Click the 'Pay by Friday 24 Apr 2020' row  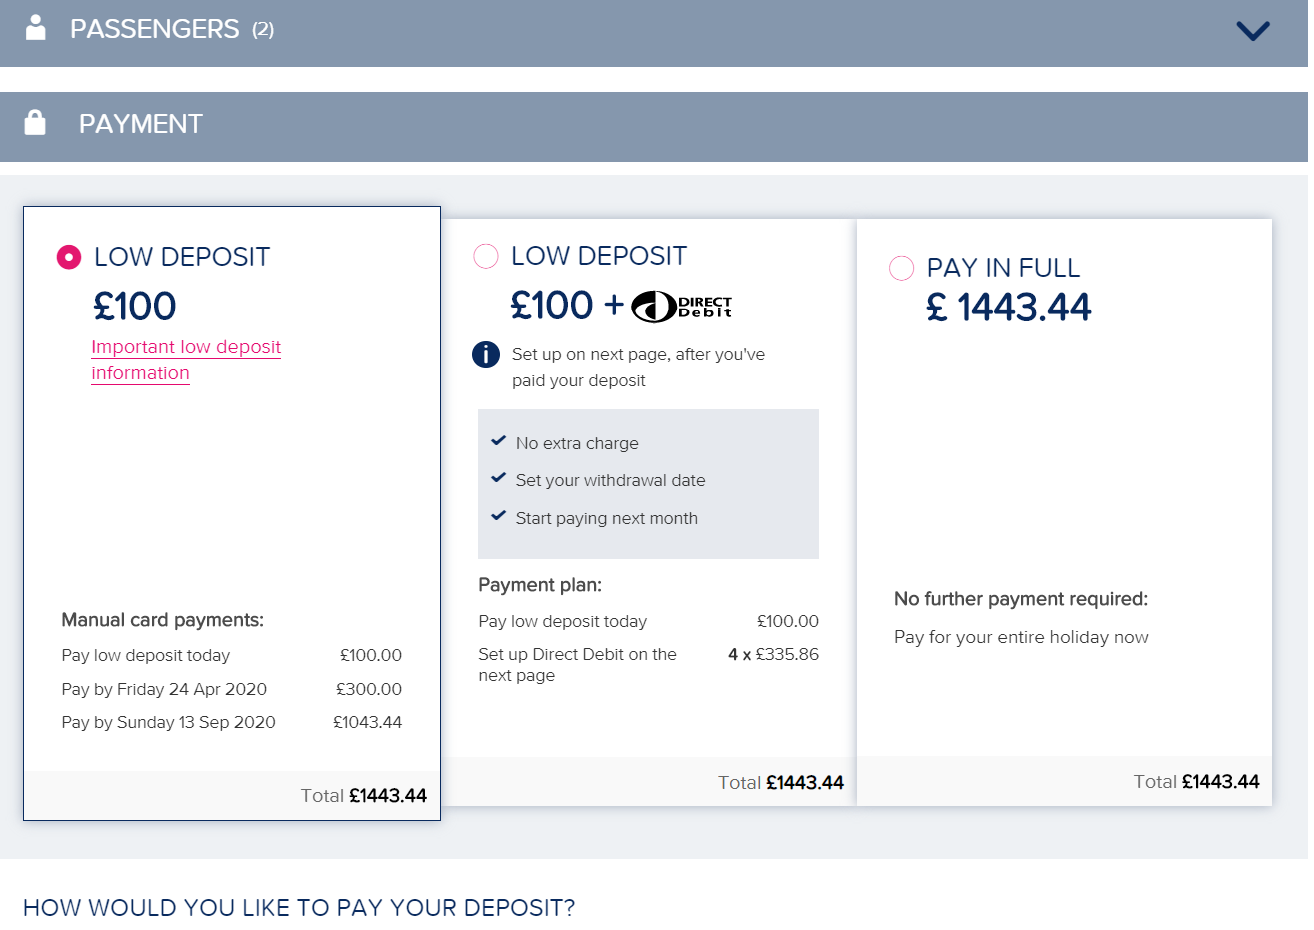tap(231, 689)
